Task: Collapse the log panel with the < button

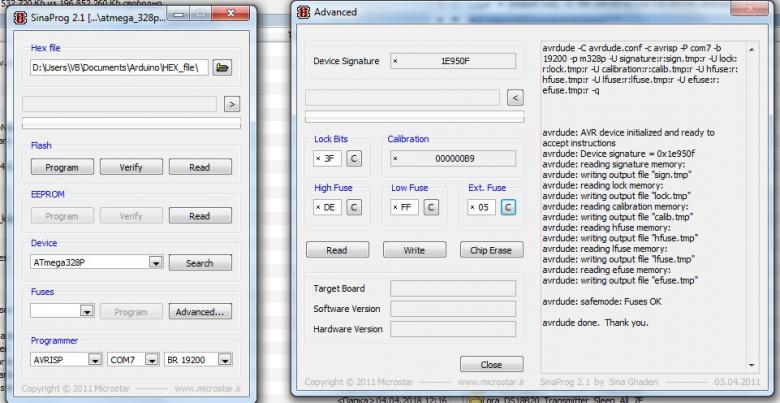Action: click(x=515, y=98)
